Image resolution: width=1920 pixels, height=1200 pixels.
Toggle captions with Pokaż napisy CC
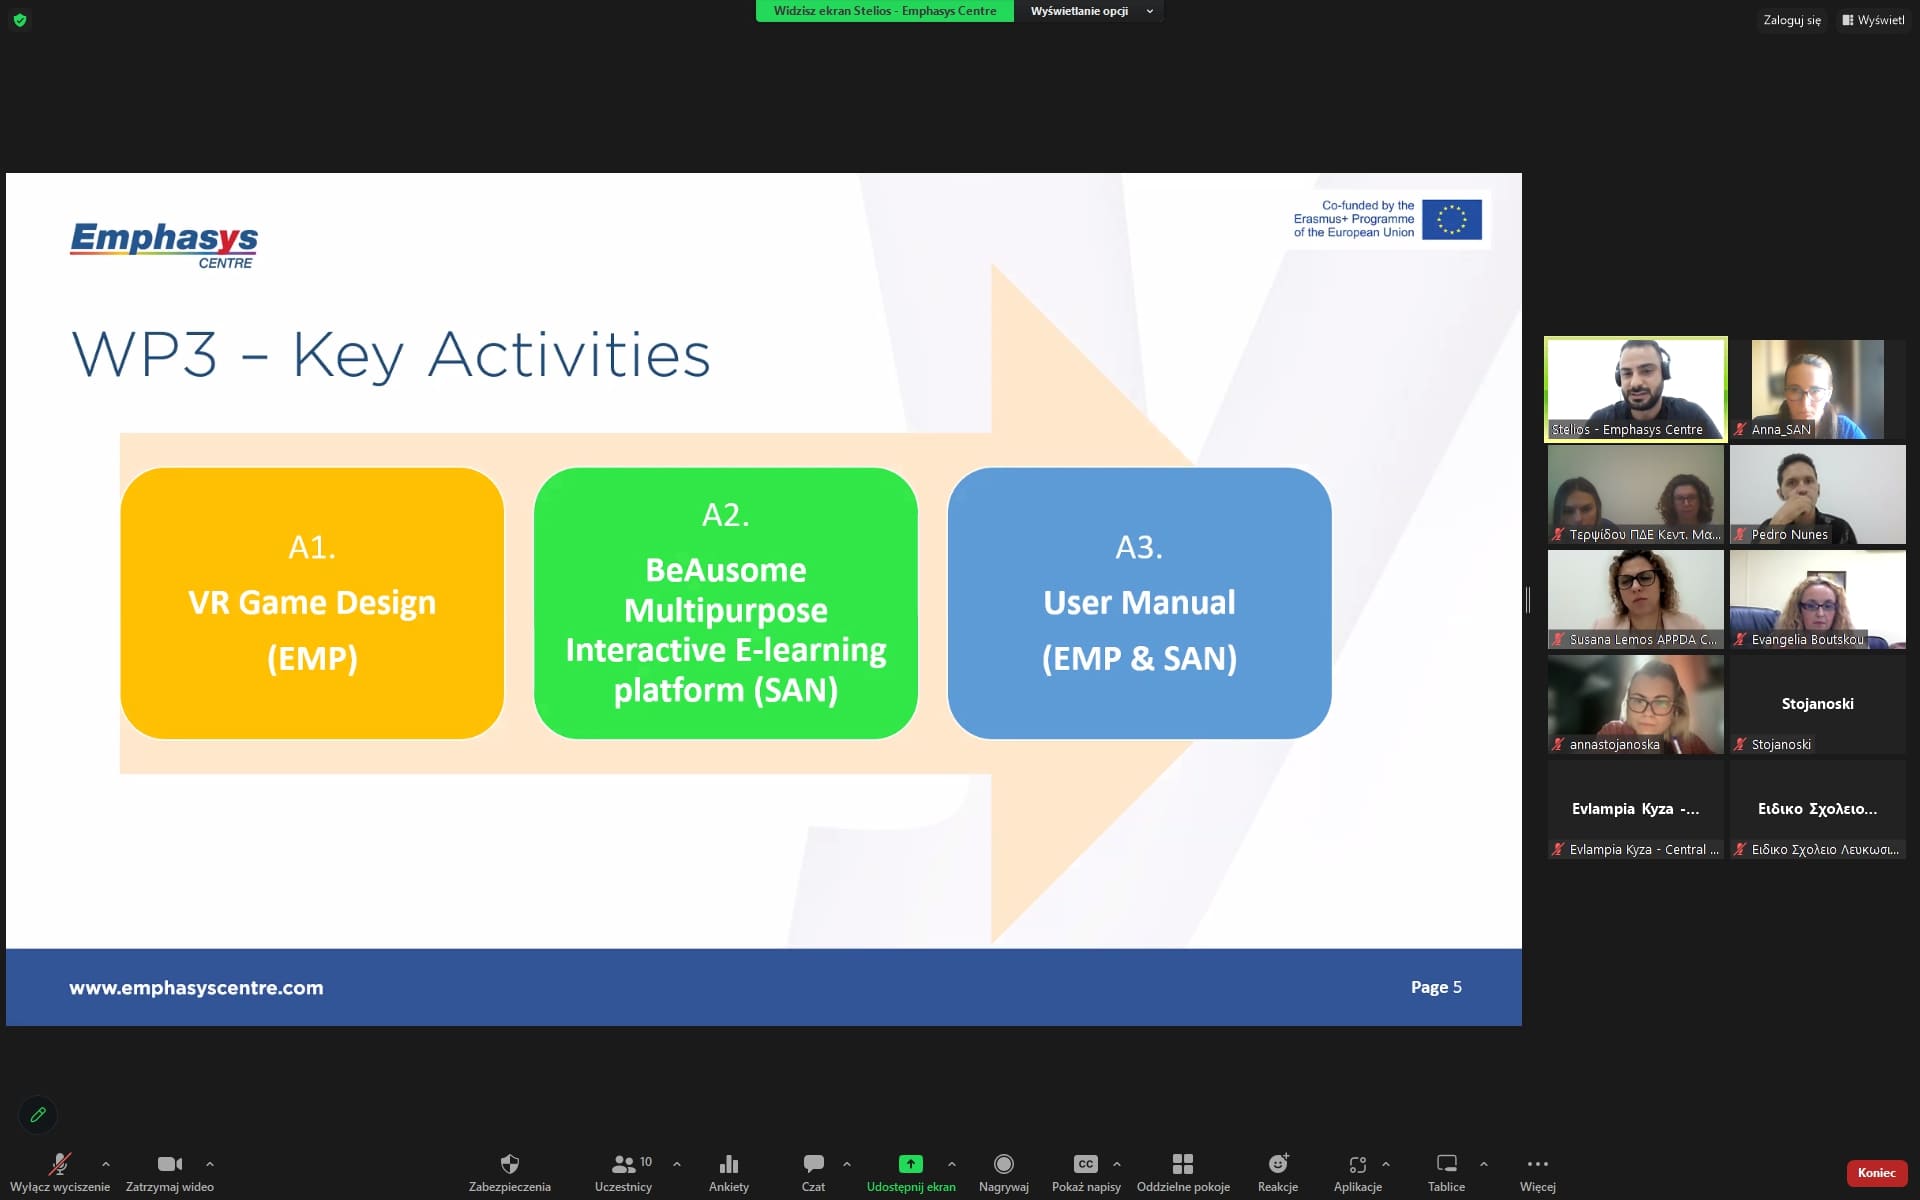tap(1086, 1164)
